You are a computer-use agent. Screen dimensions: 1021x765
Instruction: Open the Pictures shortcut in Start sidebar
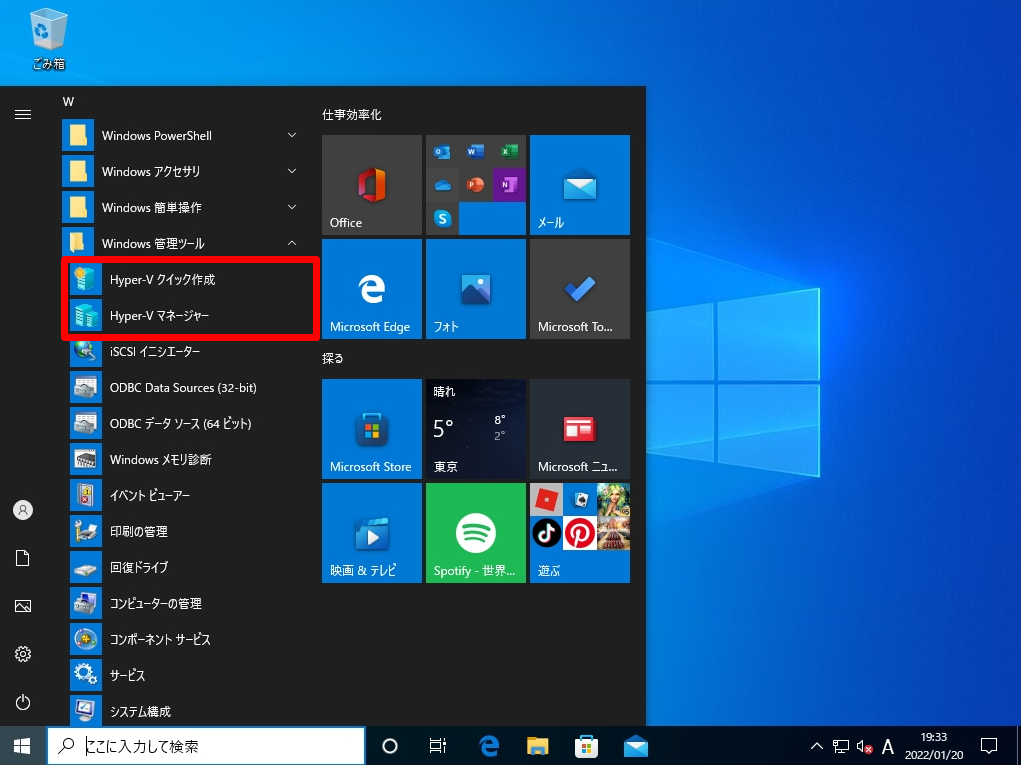tap(23, 606)
